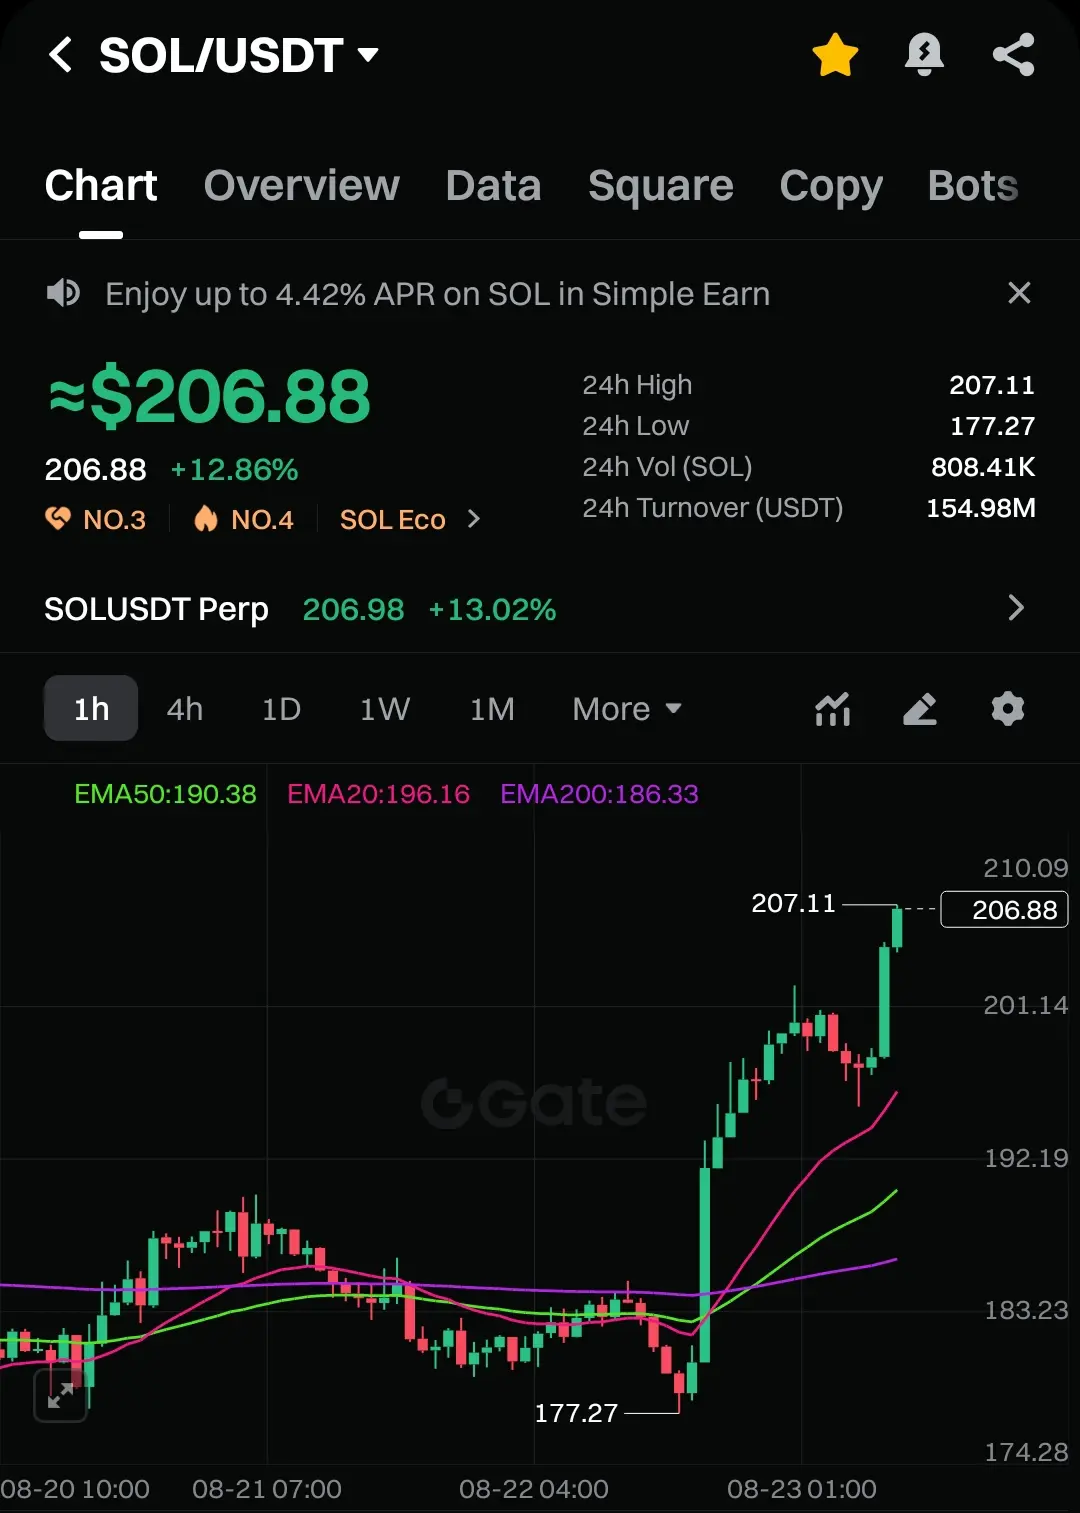1080x1513 pixels.
Task: Tap the 24h Turnover value 154.98M
Action: (x=980, y=508)
